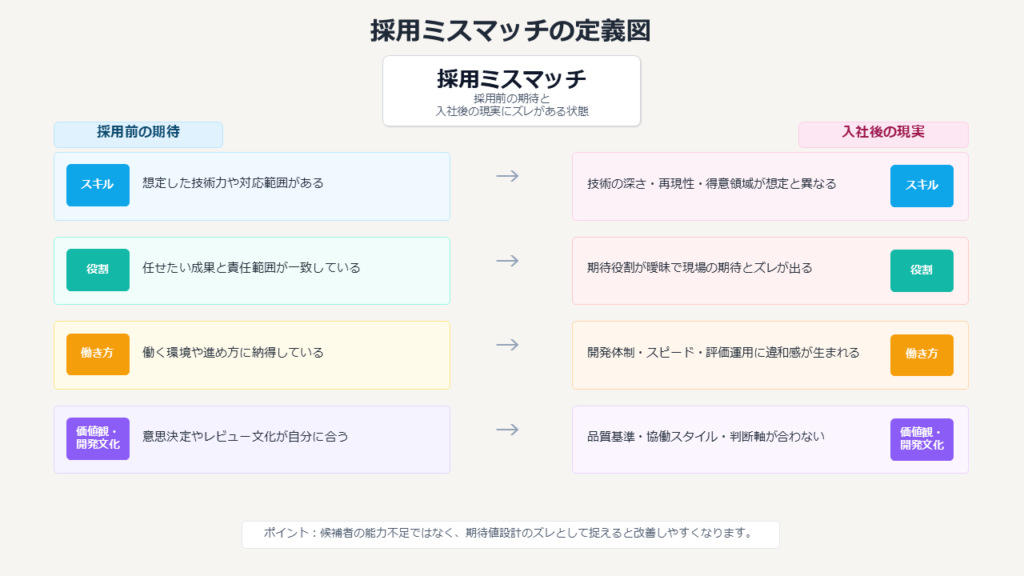Click the arrow in the 働き方 row
1024x576 pixels.
point(508,345)
